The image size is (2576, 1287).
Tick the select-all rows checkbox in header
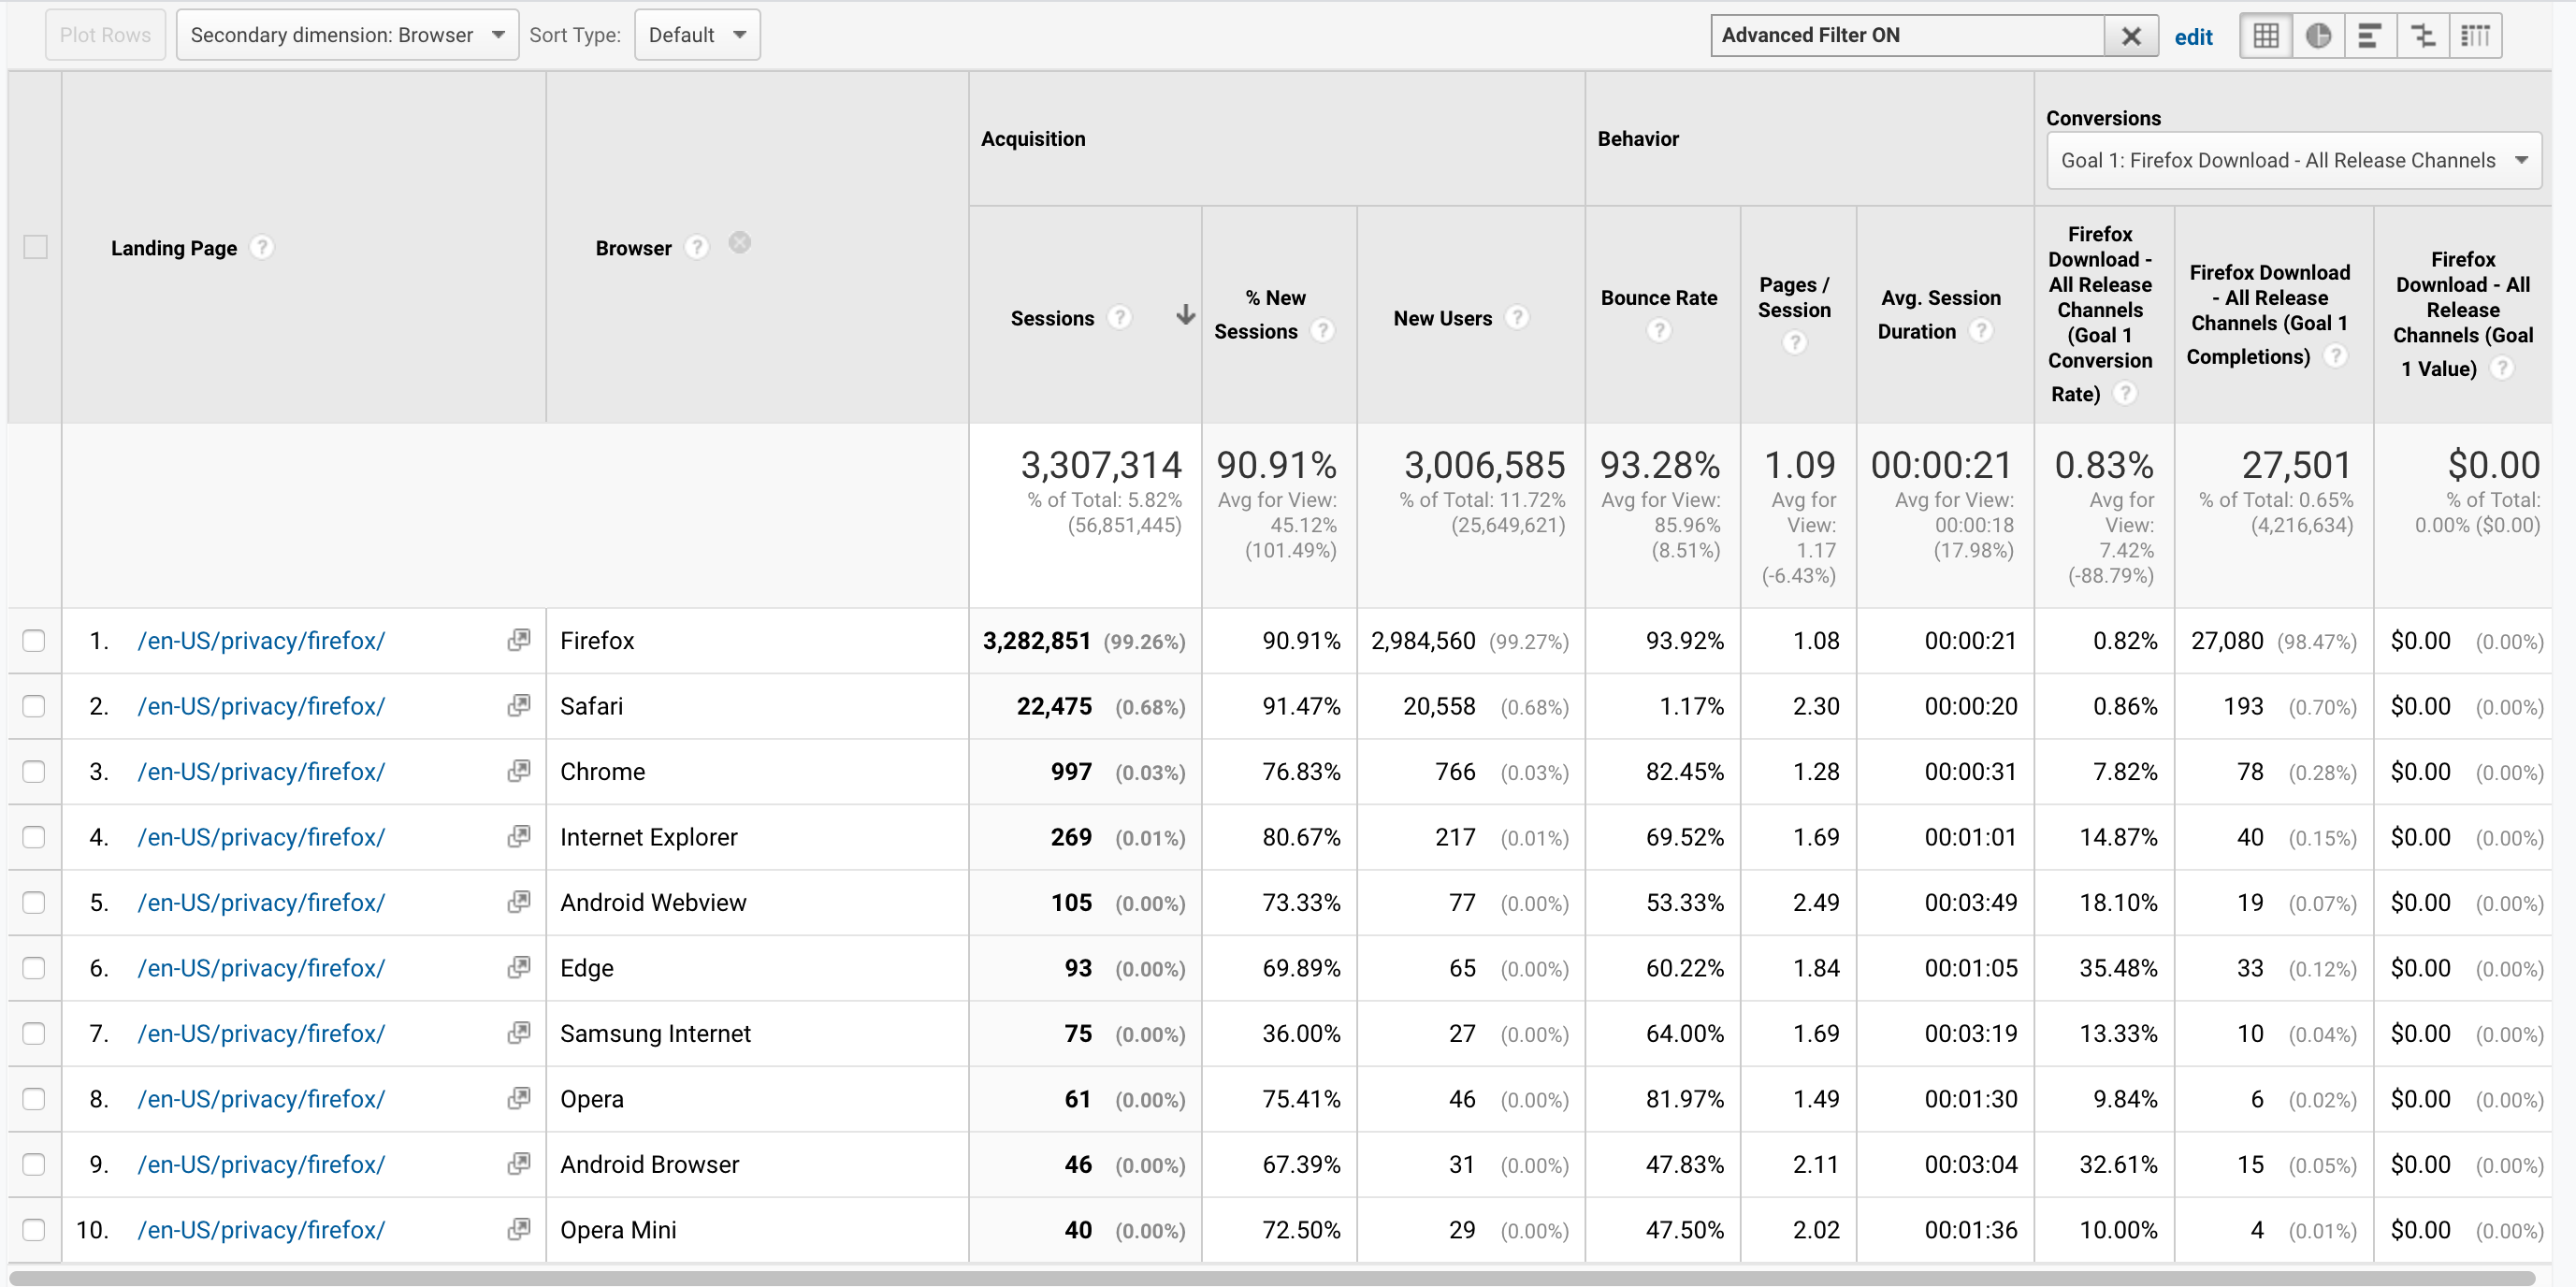coord(35,247)
